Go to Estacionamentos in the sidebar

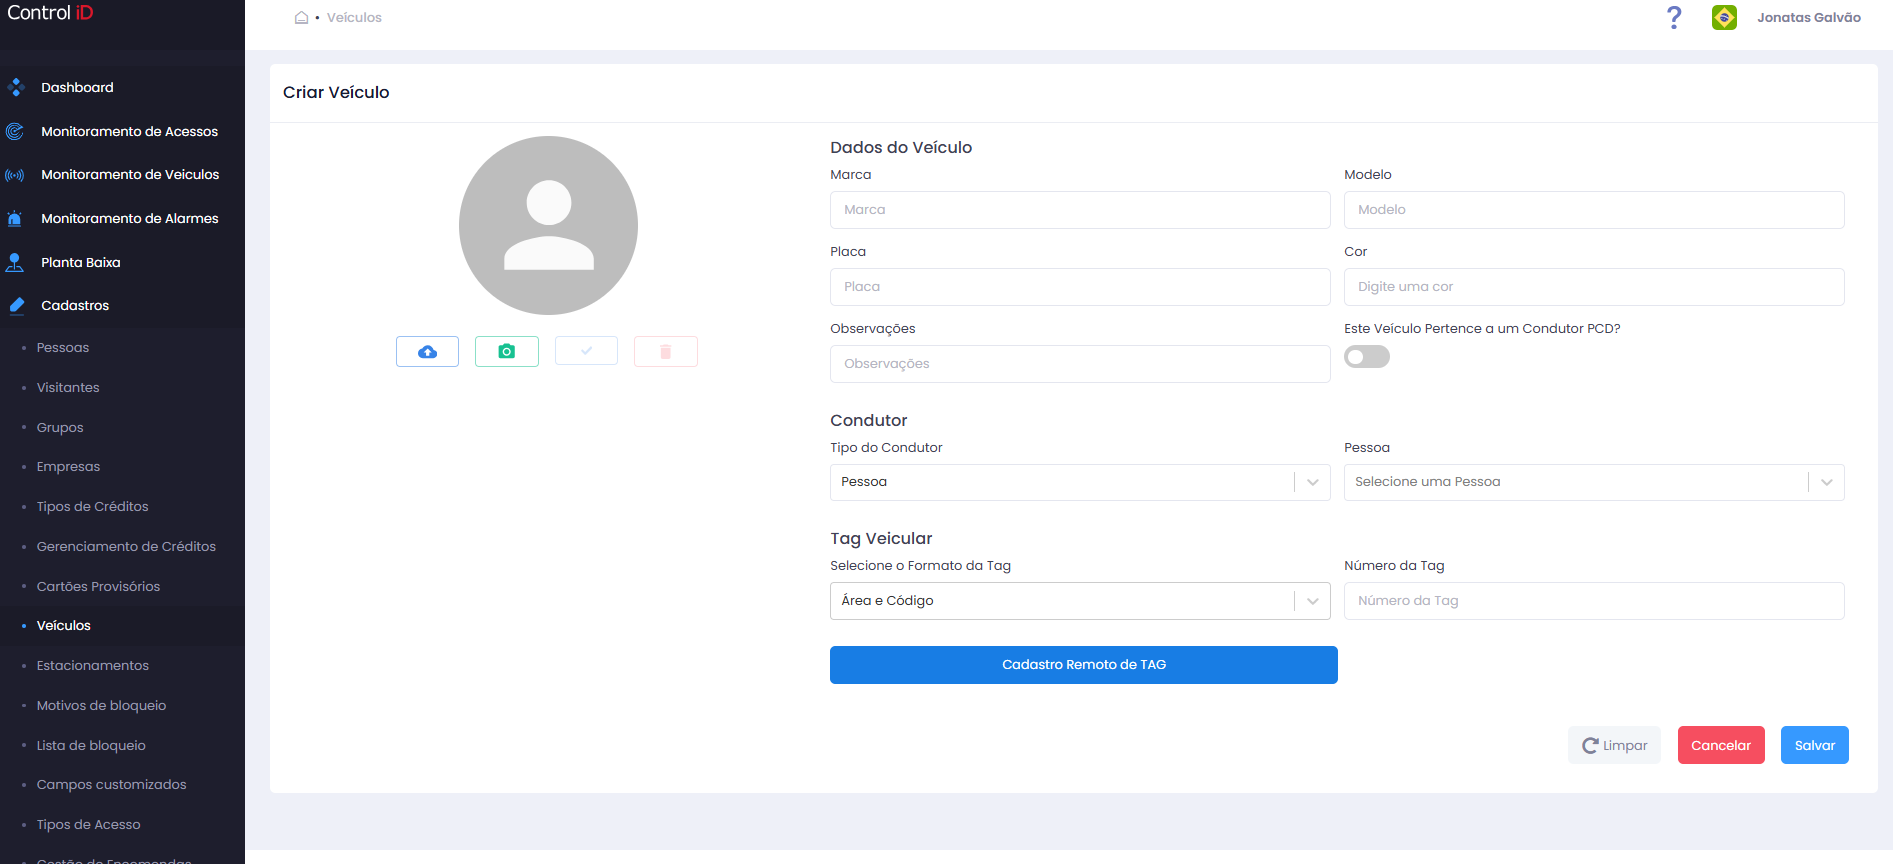click(x=93, y=666)
